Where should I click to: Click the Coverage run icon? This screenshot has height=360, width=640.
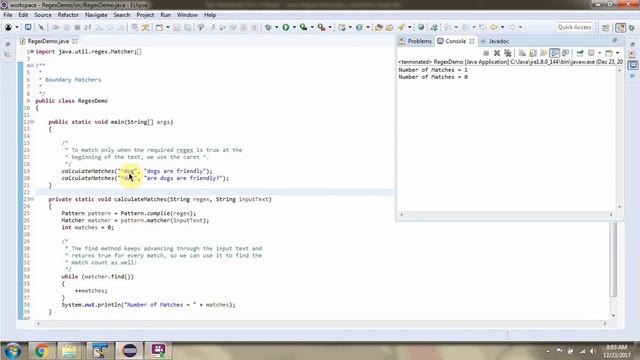click(x=303, y=27)
